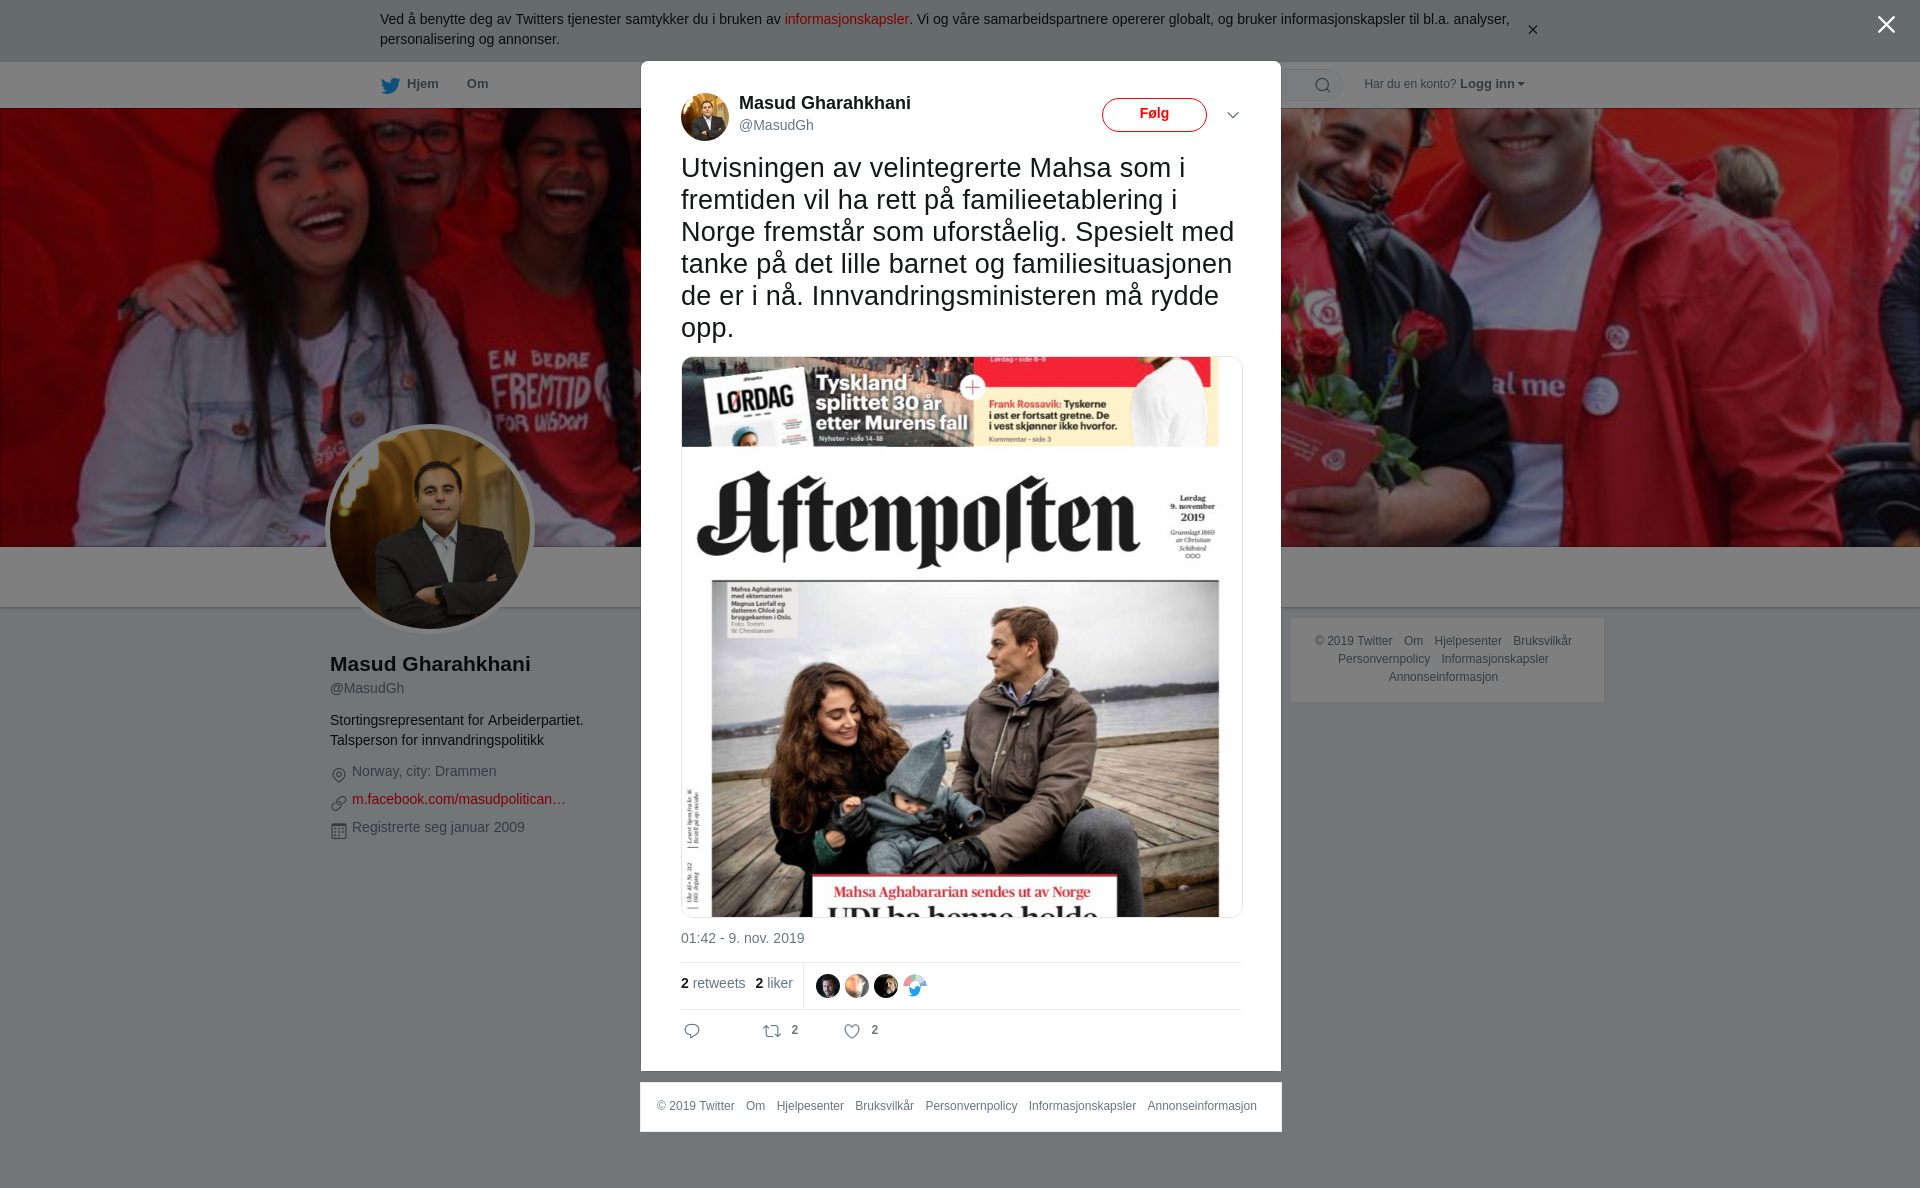
Task: Open Masud Gharahkhani's avatar in tweet
Action: click(705, 116)
